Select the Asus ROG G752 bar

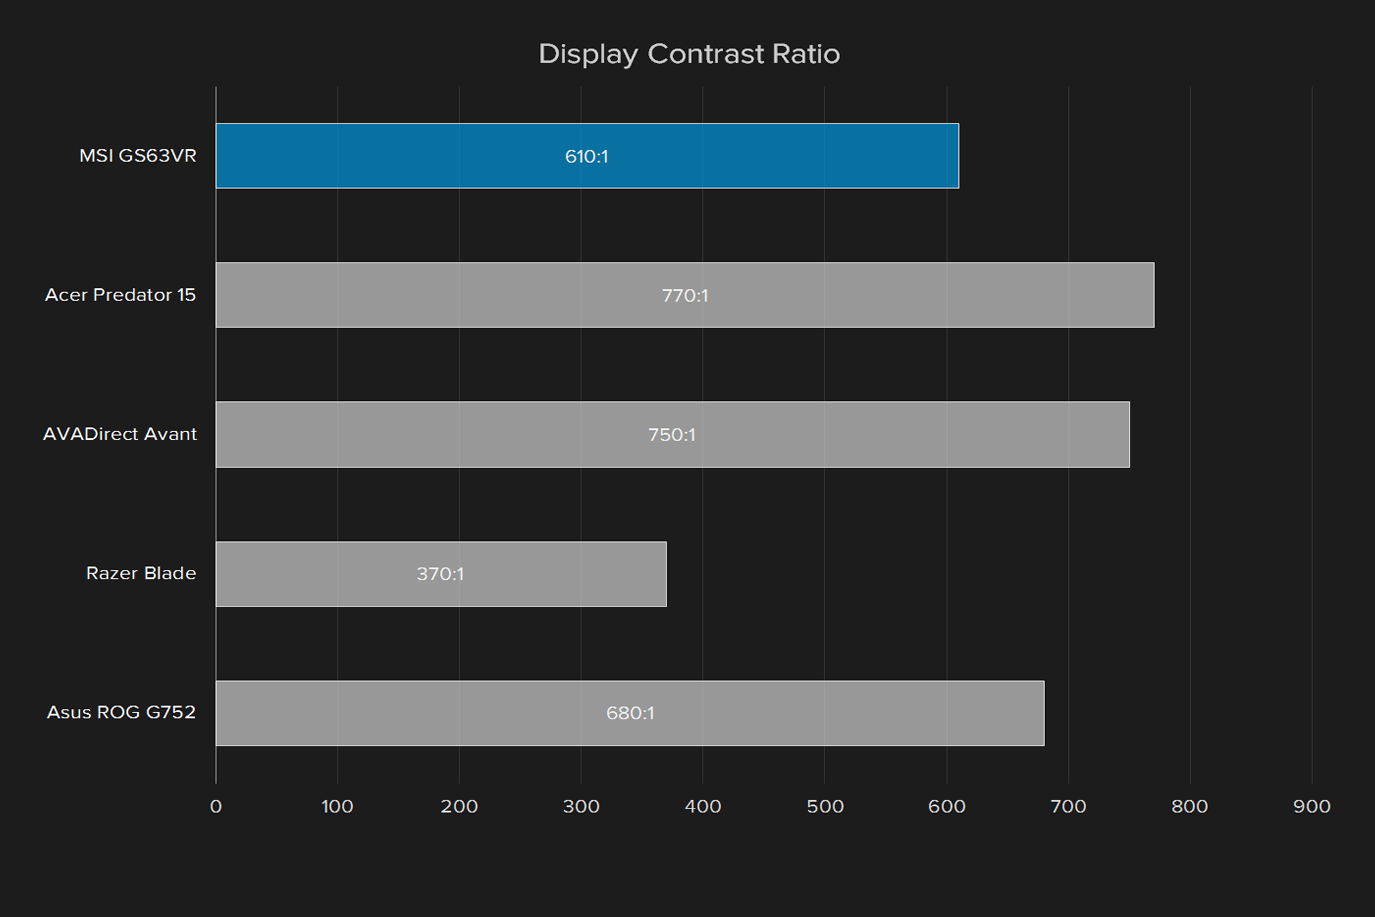(x=630, y=713)
